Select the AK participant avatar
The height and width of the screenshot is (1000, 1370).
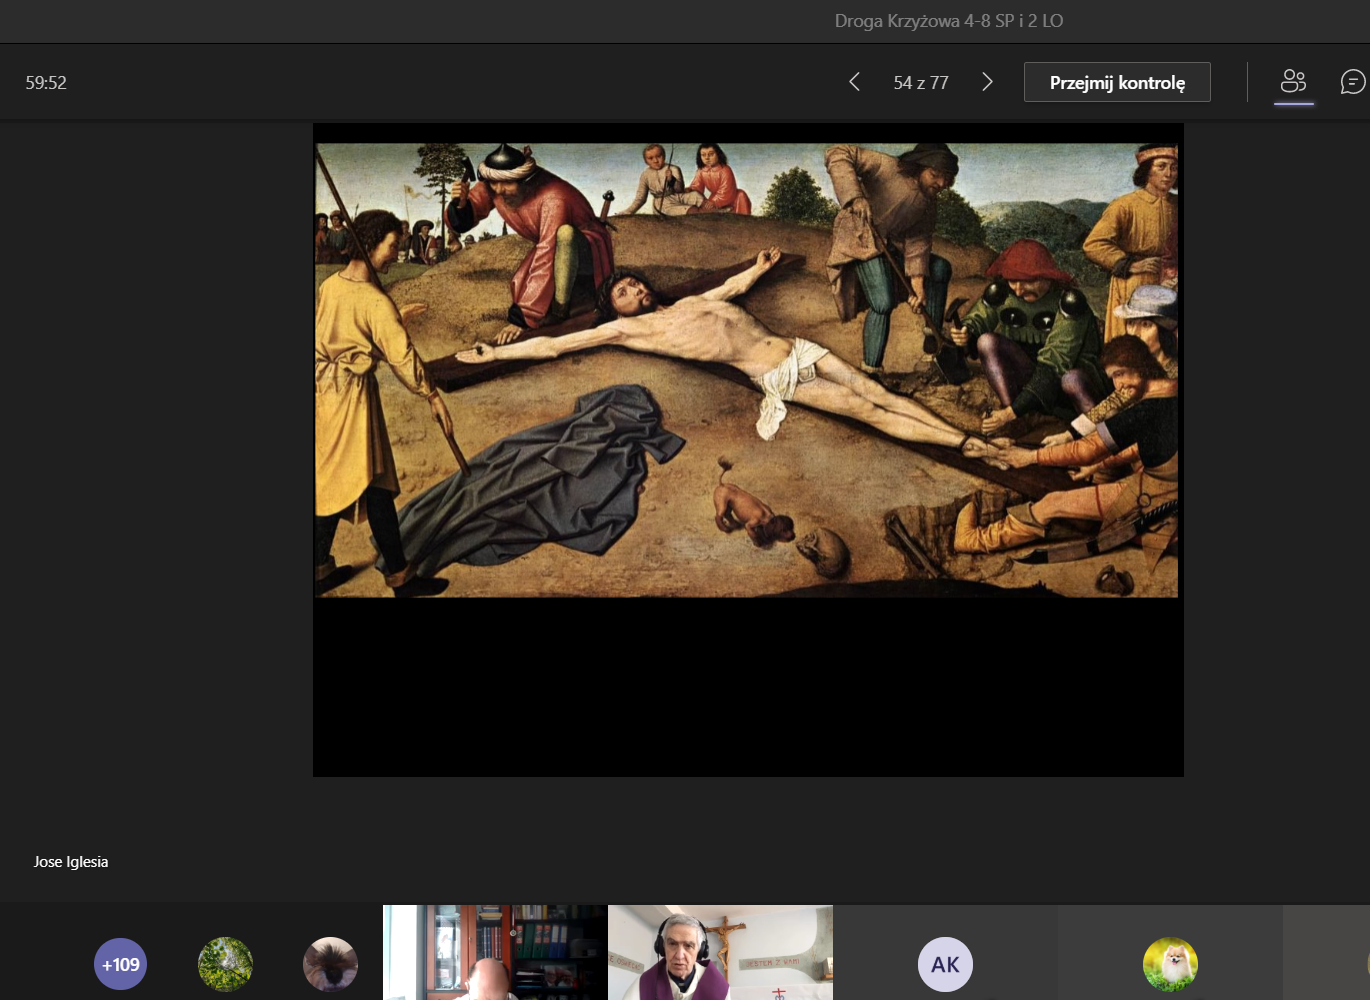click(x=945, y=964)
